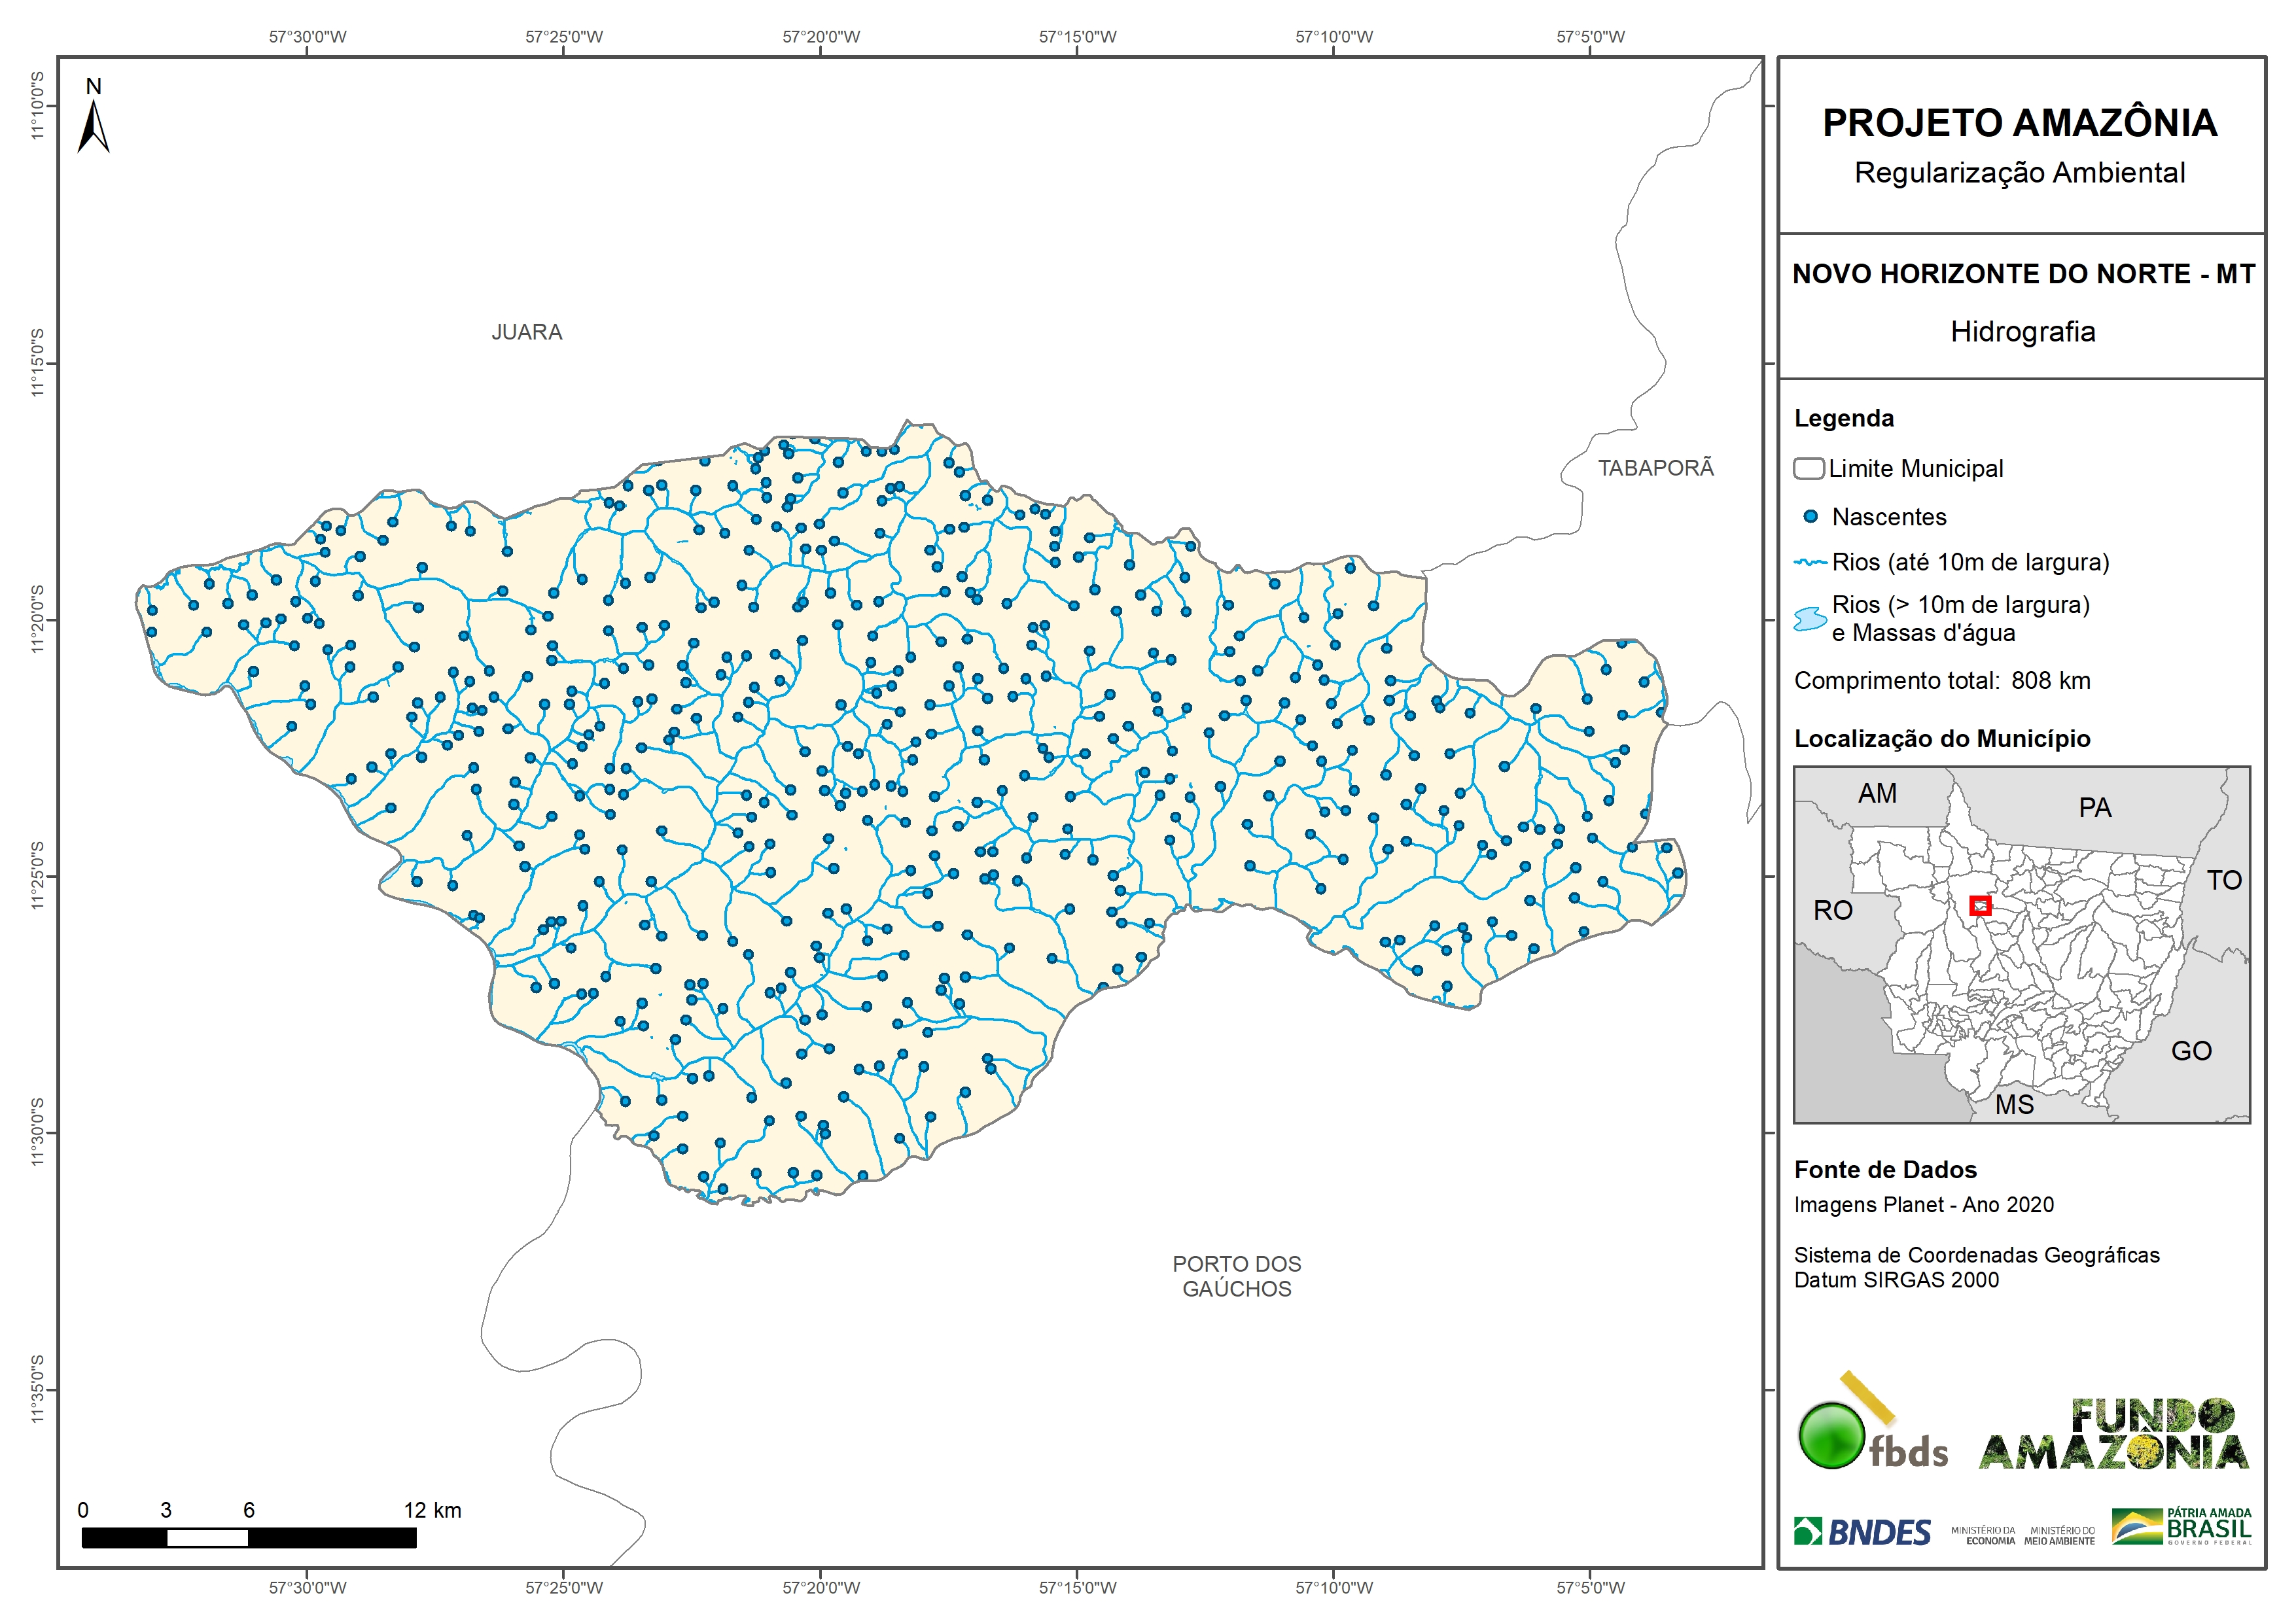This screenshot has height=1623, width=2296.
Task: Click the BNDES logo
Action: point(1862,1531)
